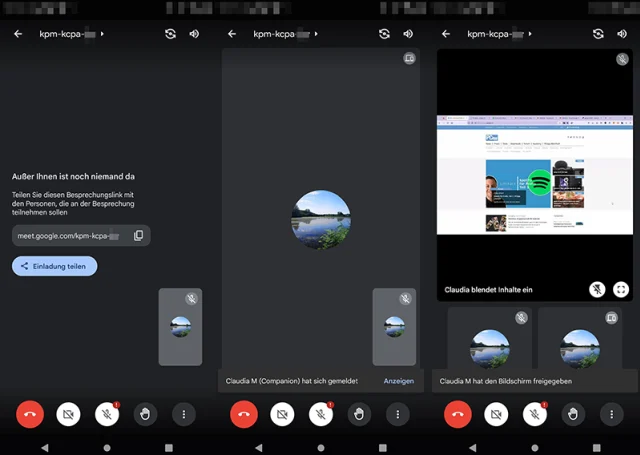Tap Einladung teilen button
Image resolution: width=640 pixels, height=455 pixels.
coord(54,266)
